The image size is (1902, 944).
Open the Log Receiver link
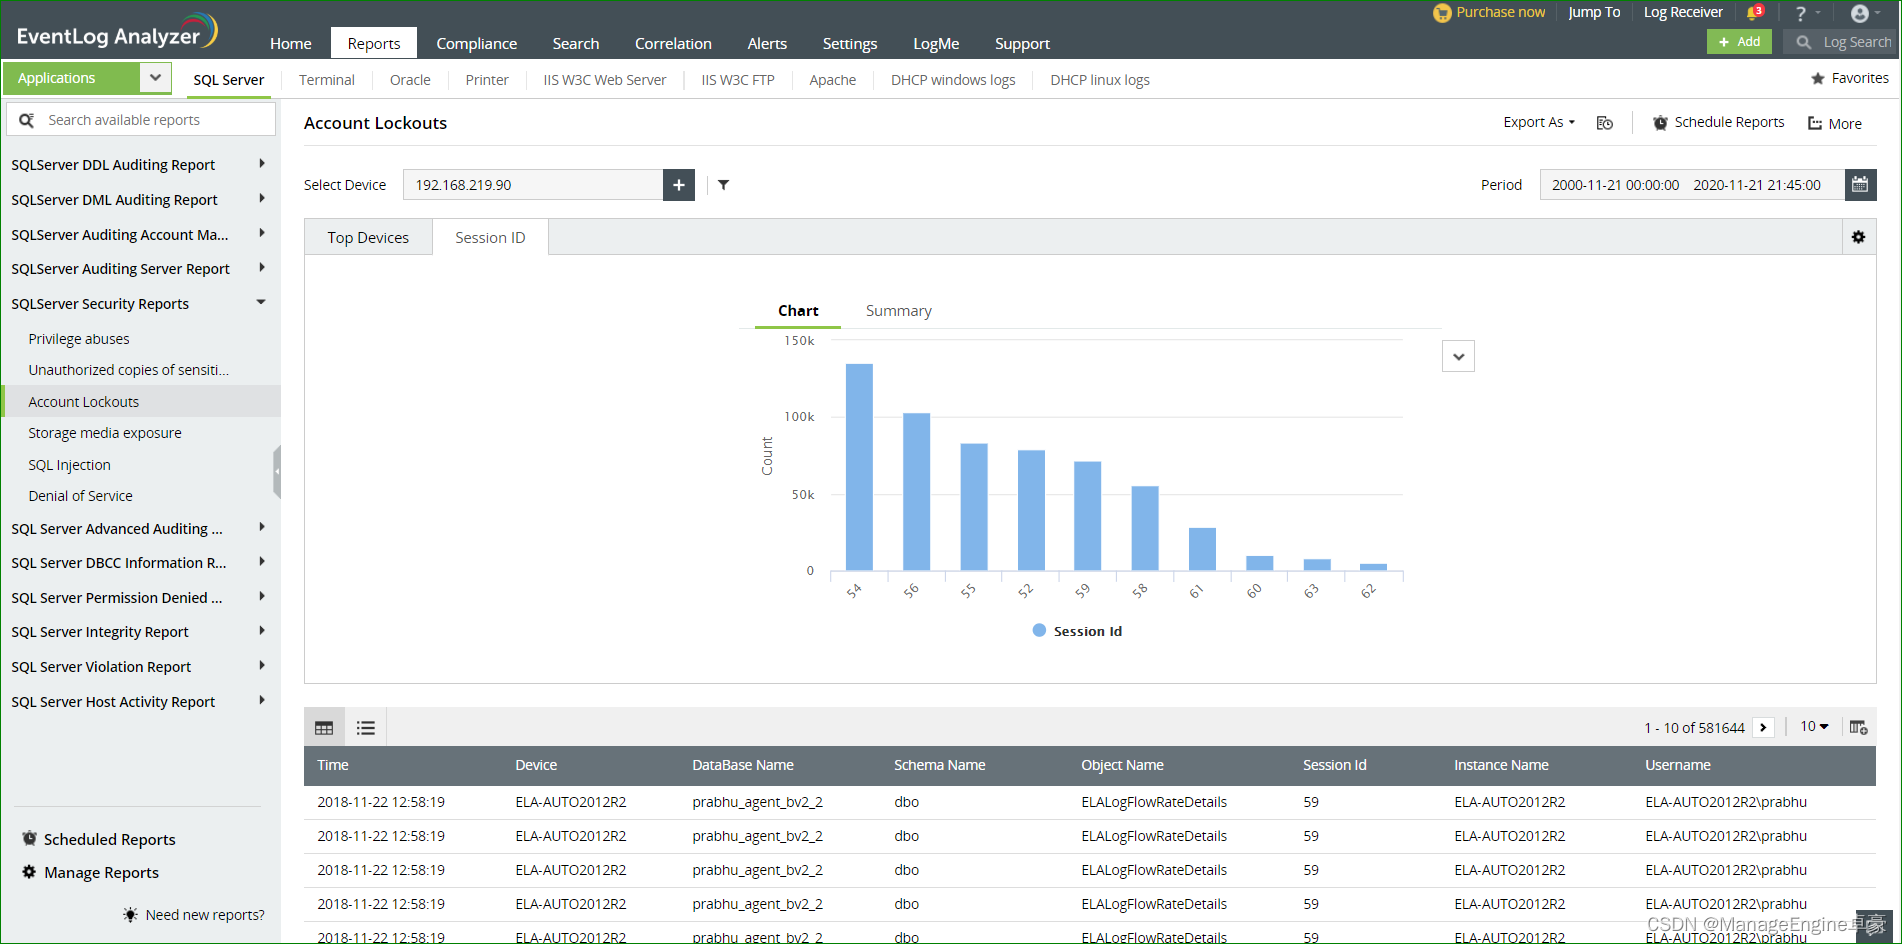(x=1683, y=13)
